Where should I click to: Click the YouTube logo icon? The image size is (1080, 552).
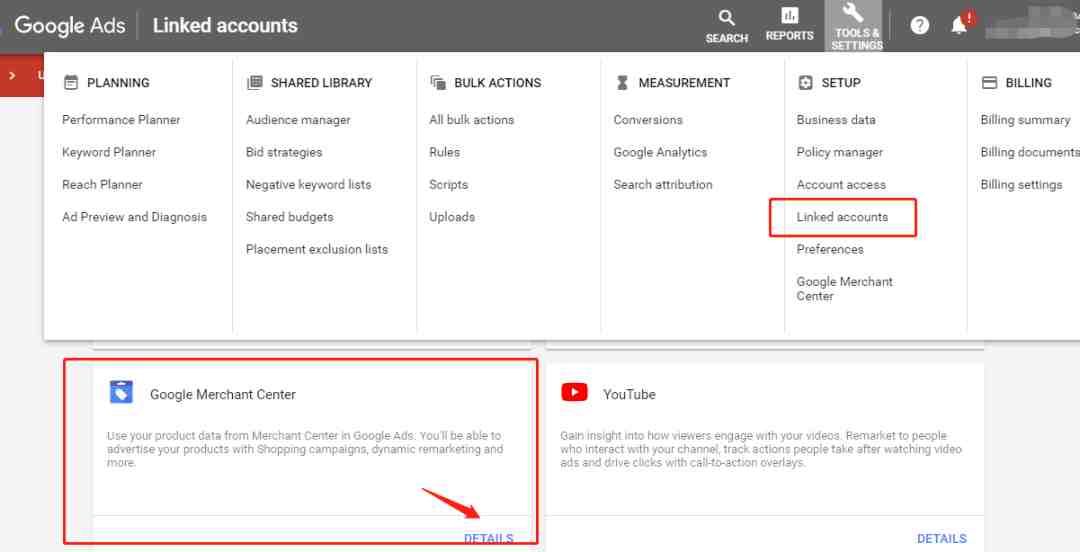[574, 392]
